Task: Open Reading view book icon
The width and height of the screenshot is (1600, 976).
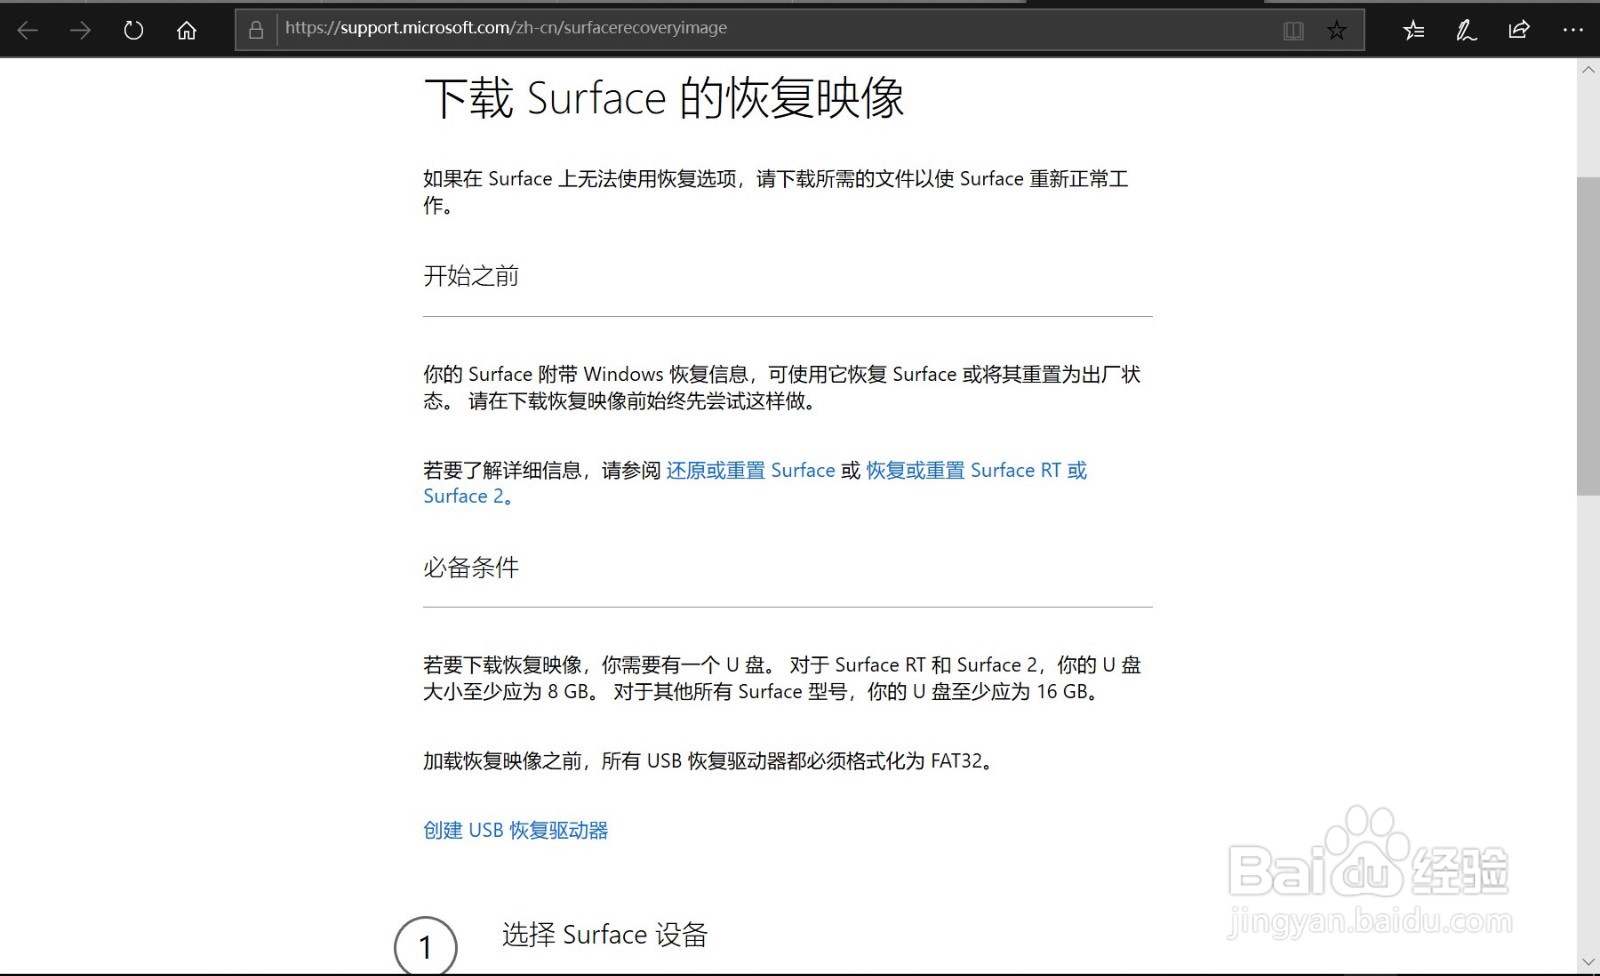Action: 1293,30
